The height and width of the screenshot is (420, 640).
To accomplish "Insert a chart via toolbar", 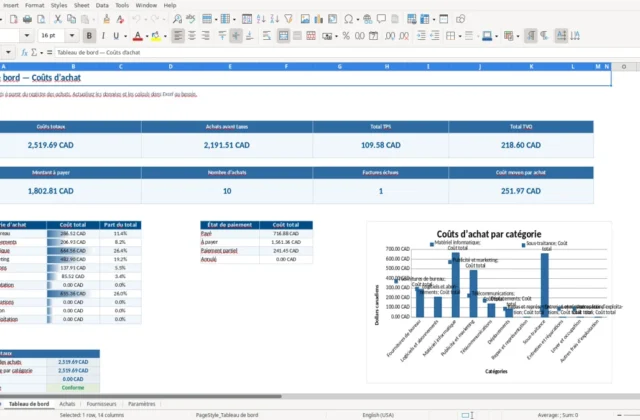I will (318, 19).
